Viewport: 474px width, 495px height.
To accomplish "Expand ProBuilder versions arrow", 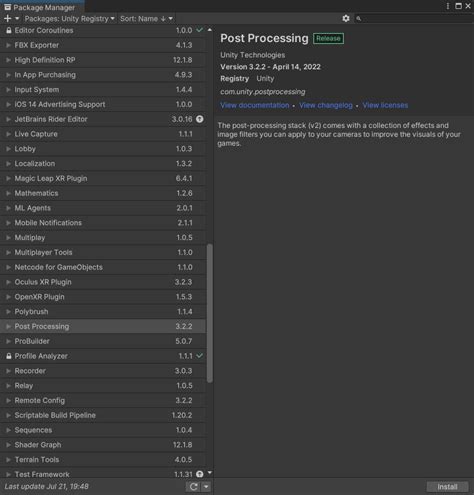I will 8,341.
